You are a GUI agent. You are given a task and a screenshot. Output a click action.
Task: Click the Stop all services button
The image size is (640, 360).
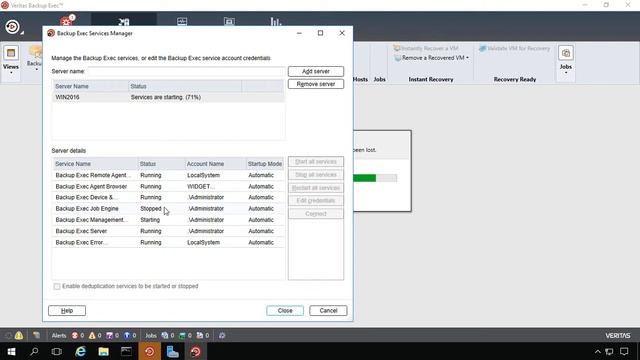pos(316,175)
